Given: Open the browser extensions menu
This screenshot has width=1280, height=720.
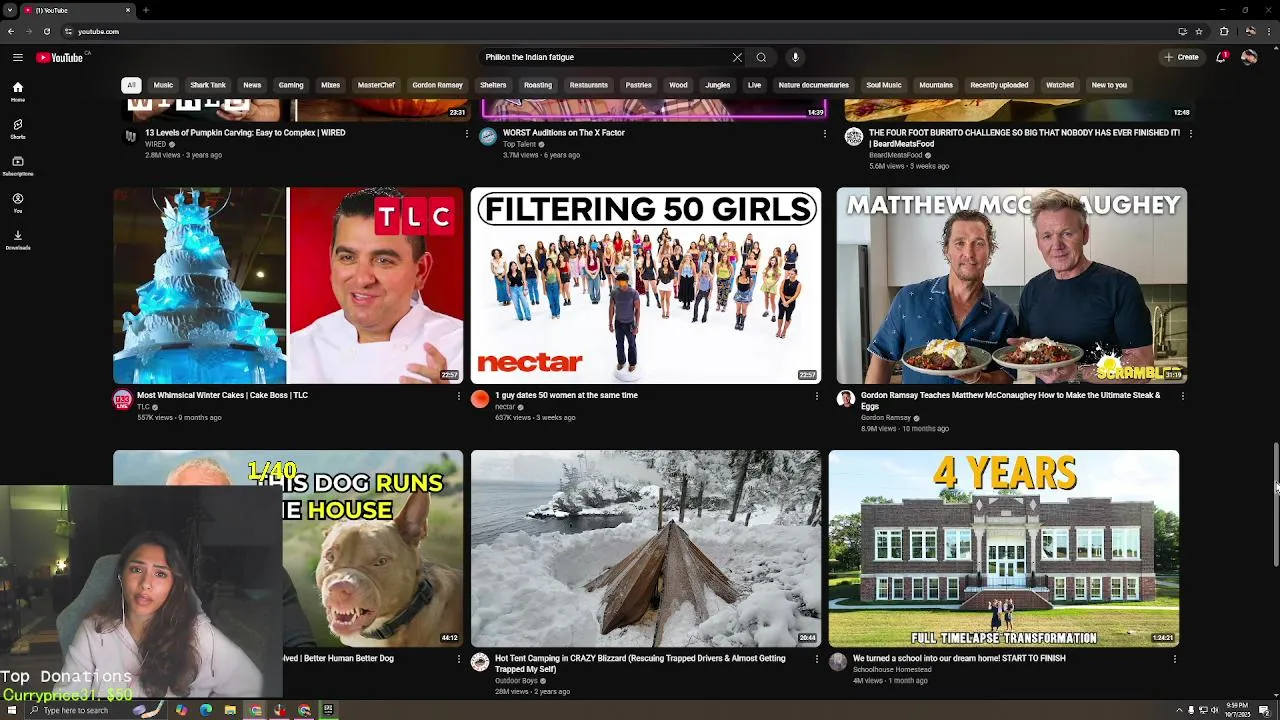Looking at the screenshot, I should tap(1224, 31).
